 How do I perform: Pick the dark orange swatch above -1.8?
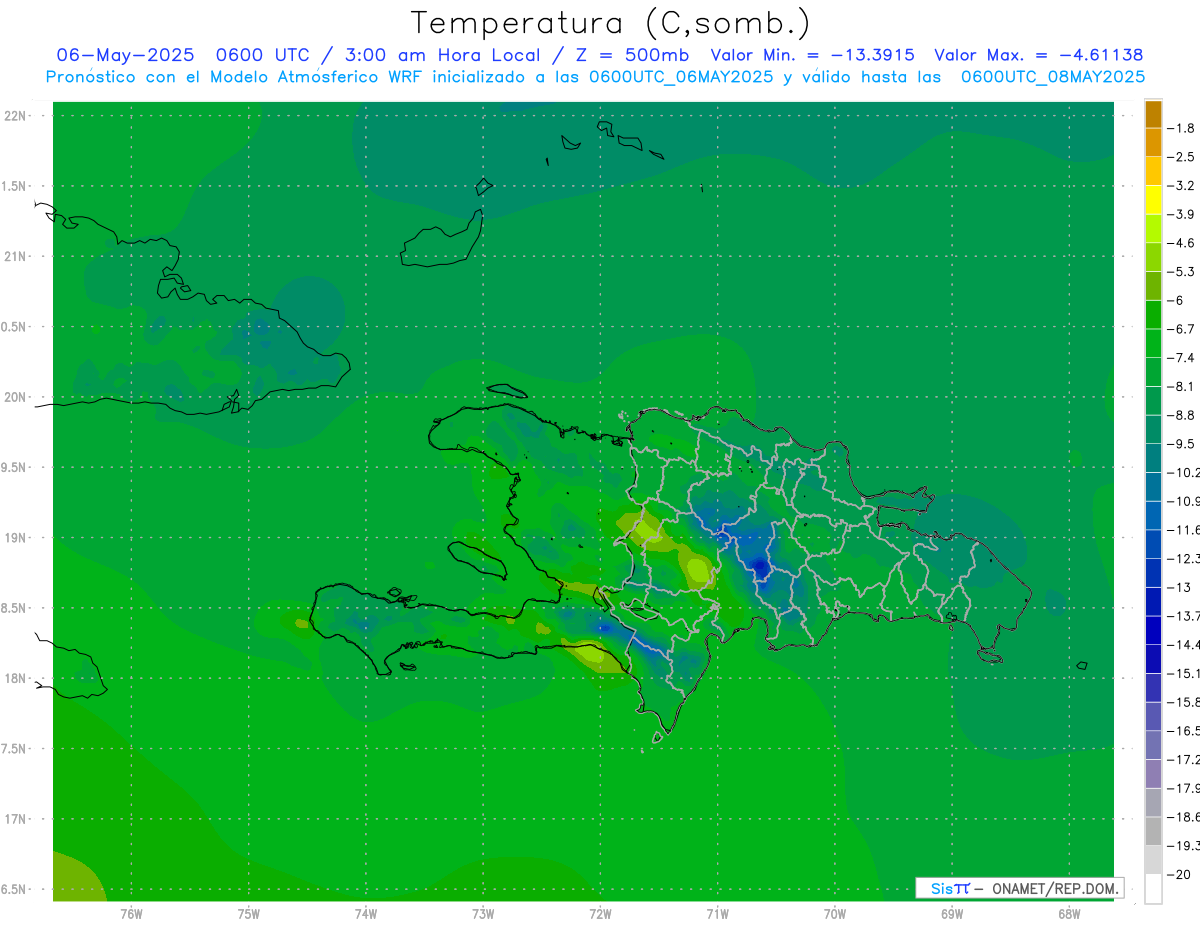pyautogui.click(x=1153, y=114)
